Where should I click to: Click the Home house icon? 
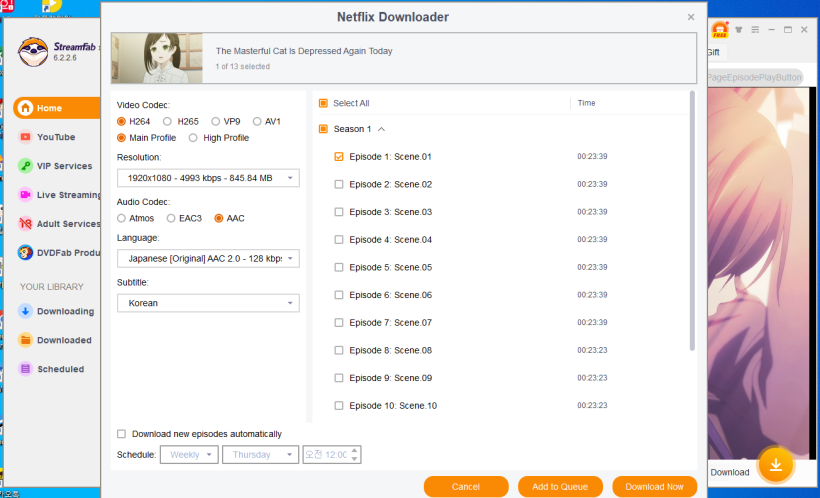pos(25,108)
